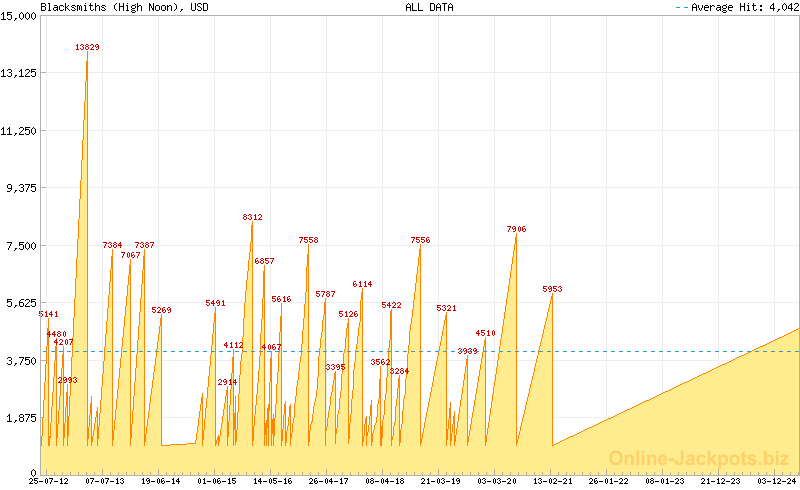Click the 14-05-16 date axis label
The height and width of the screenshot is (490, 800).
tap(273, 481)
